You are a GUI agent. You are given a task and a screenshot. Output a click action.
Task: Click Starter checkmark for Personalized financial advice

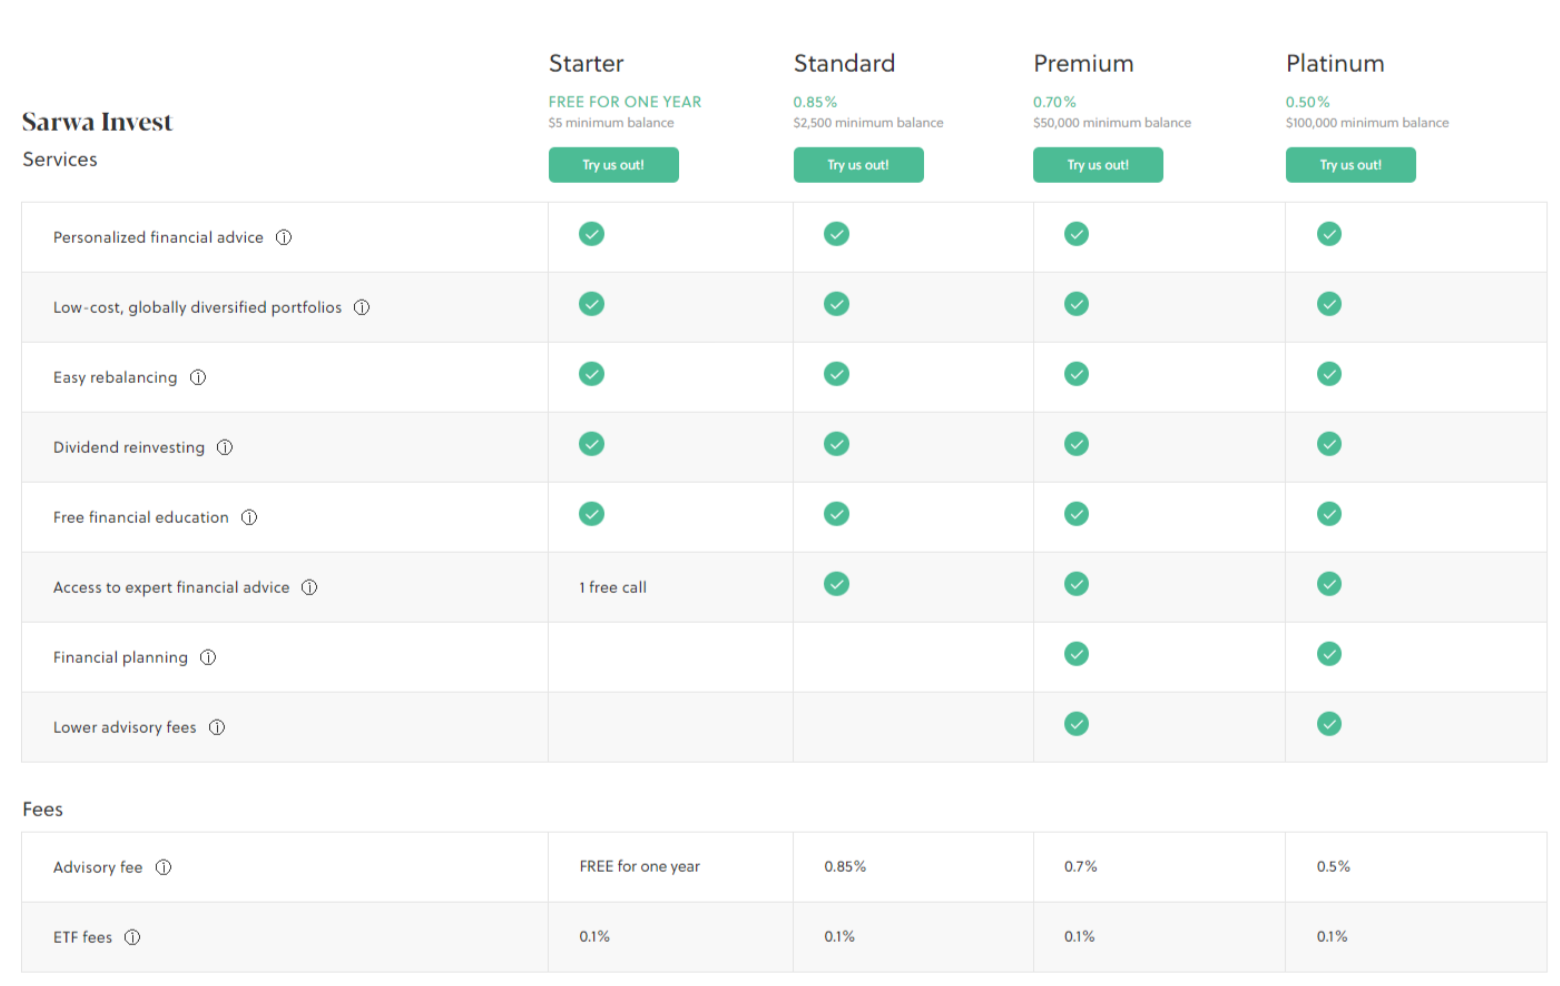(x=591, y=234)
